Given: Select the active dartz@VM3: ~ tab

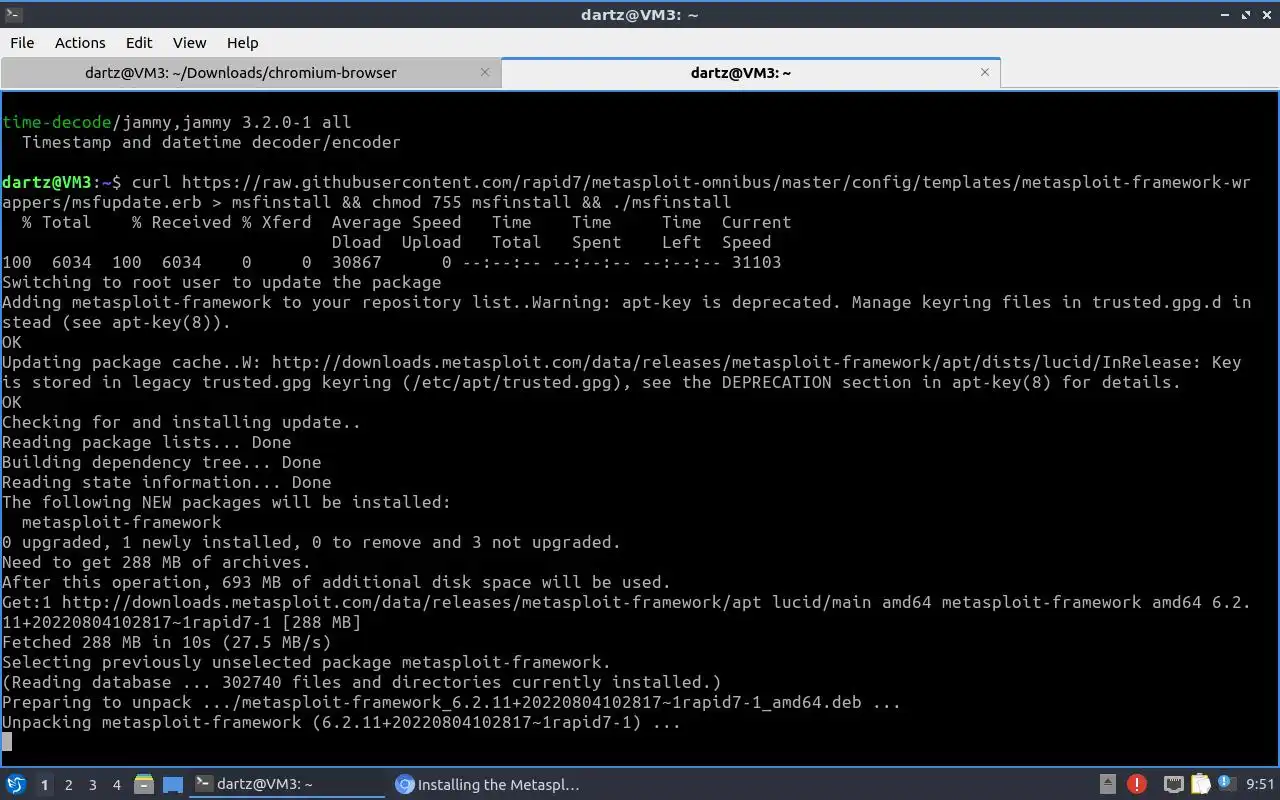Looking at the screenshot, I should (x=750, y=73).
